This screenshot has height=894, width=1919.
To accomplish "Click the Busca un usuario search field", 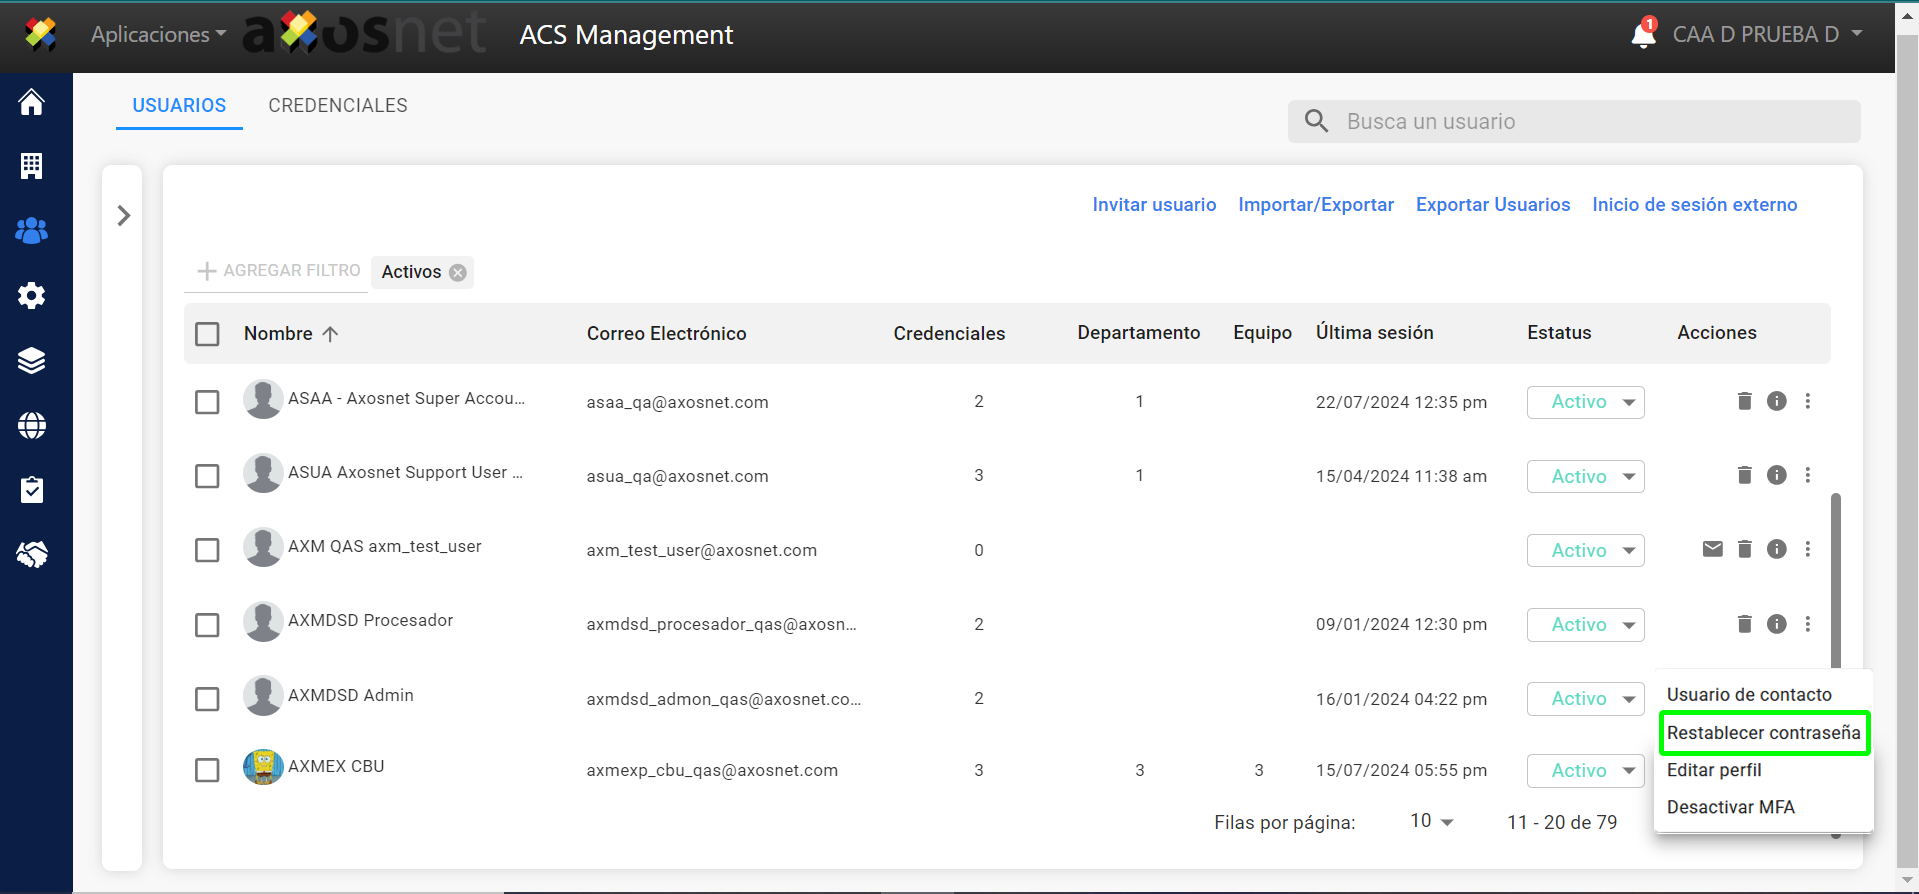I will (1590, 122).
